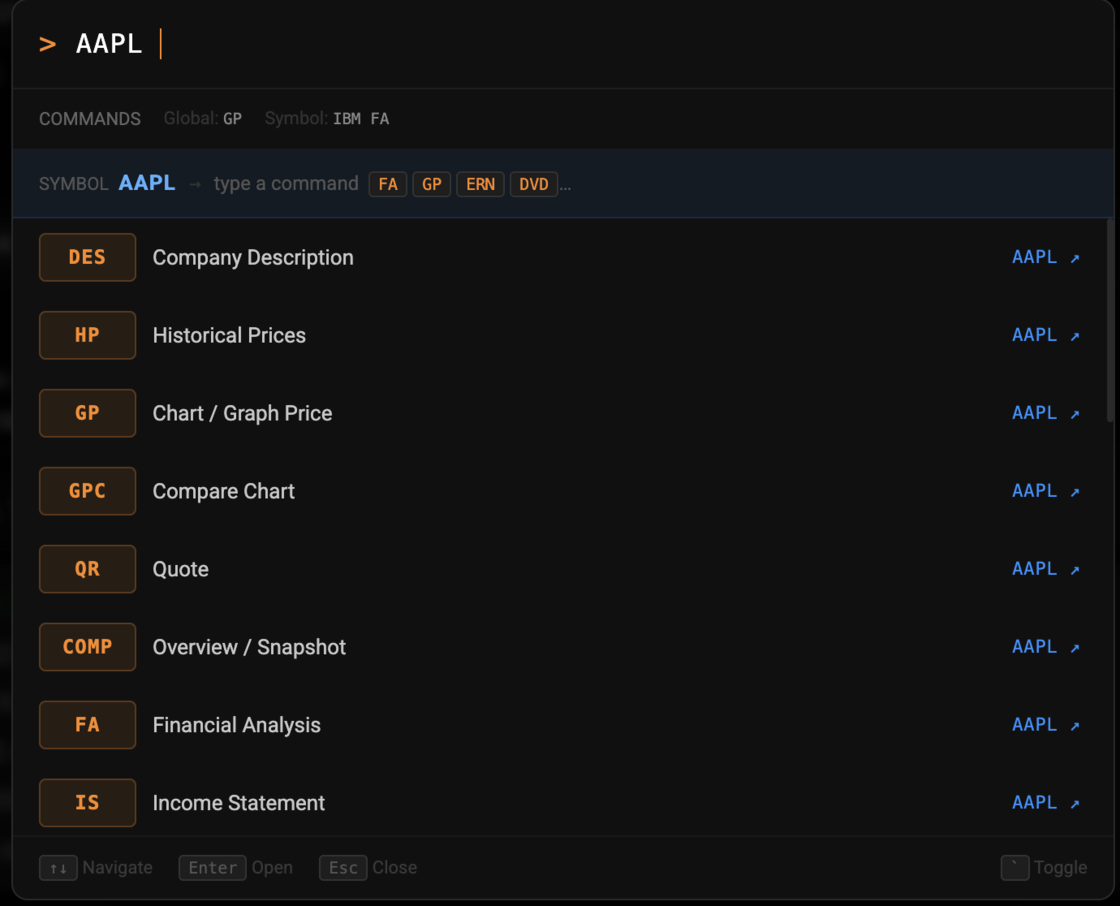Image resolution: width=1120 pixels, height=906 pixels.
Task: Click the FA chip in symbol hint bar
Action: tap(388, 184)
